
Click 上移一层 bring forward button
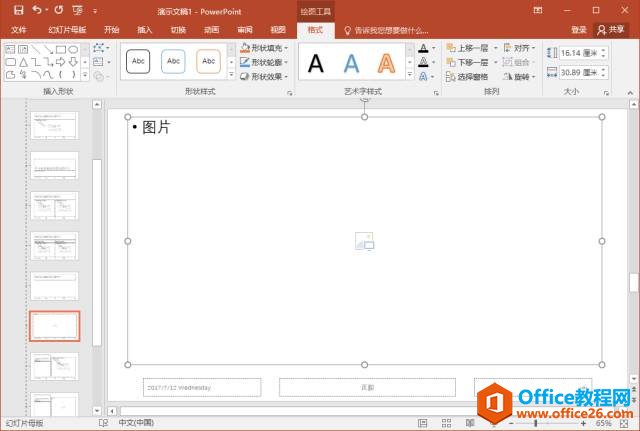(467, 48)
